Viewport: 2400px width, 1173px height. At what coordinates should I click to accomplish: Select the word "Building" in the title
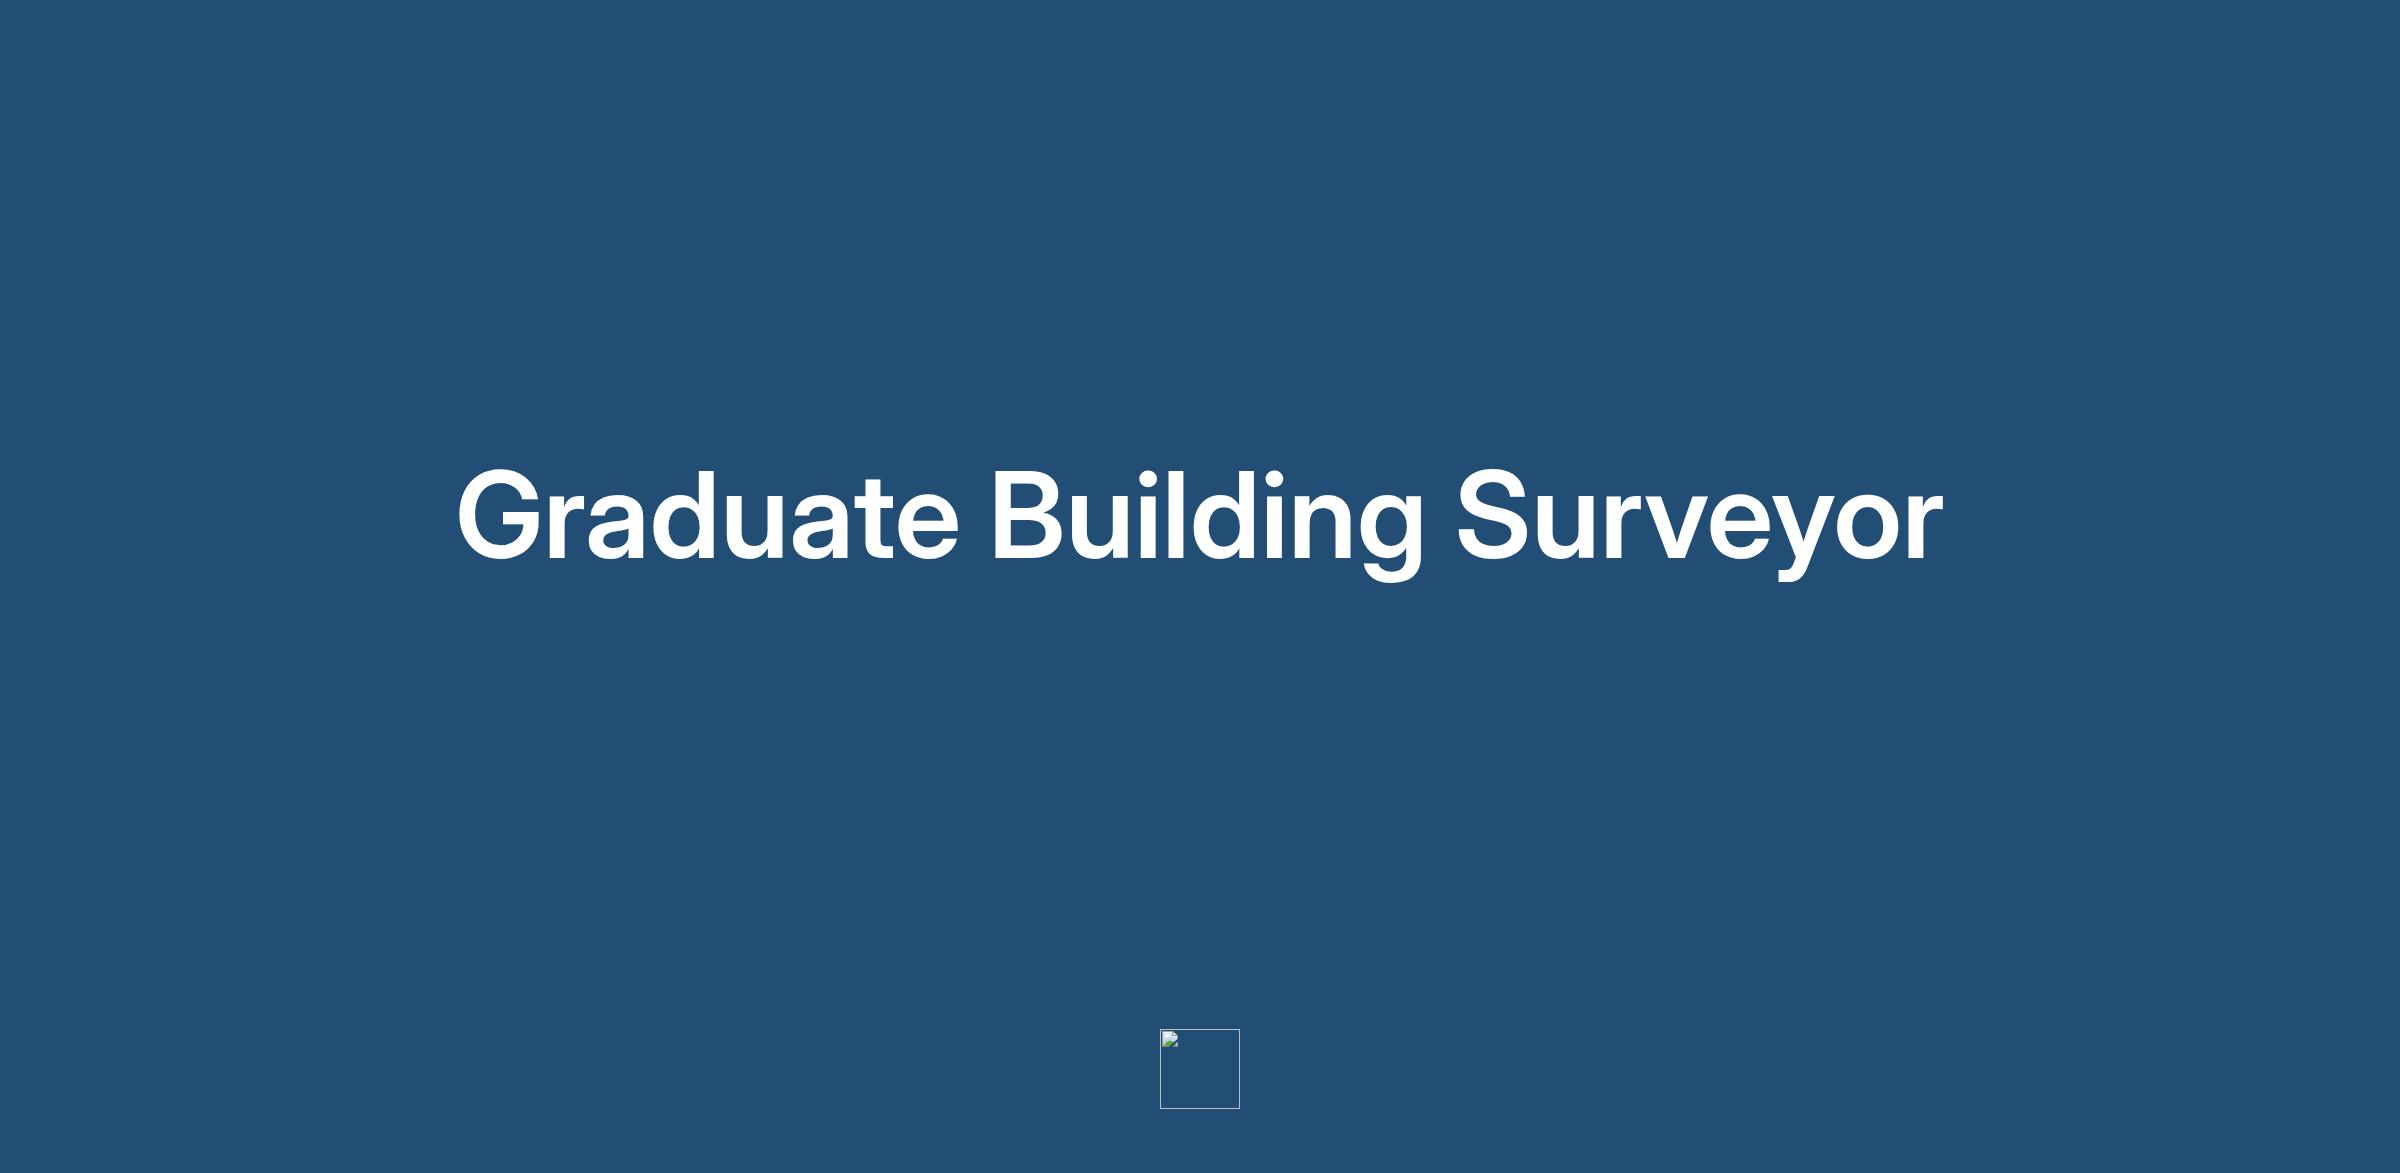pyautogui.click(x=1206, y=516)
